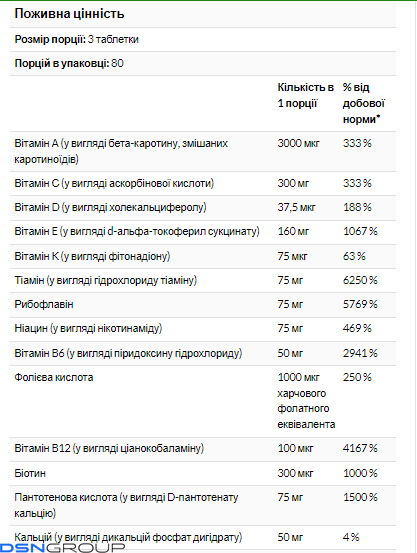This screenshot has width=417, height=553.
Task: Click the Вітамін K 63 % value
Action: click(354, 256)
